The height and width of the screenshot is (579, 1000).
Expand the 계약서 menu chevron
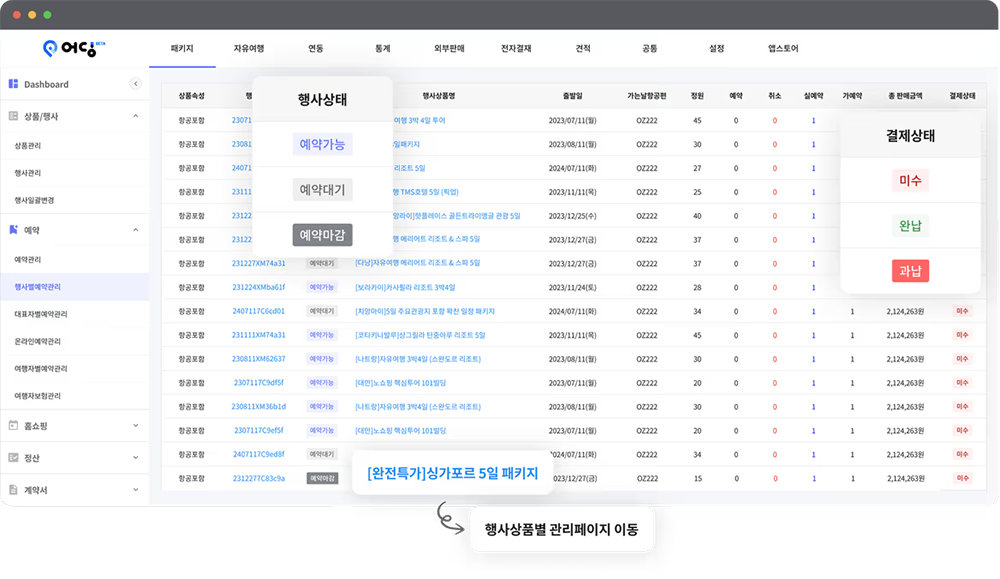point(135,490)
